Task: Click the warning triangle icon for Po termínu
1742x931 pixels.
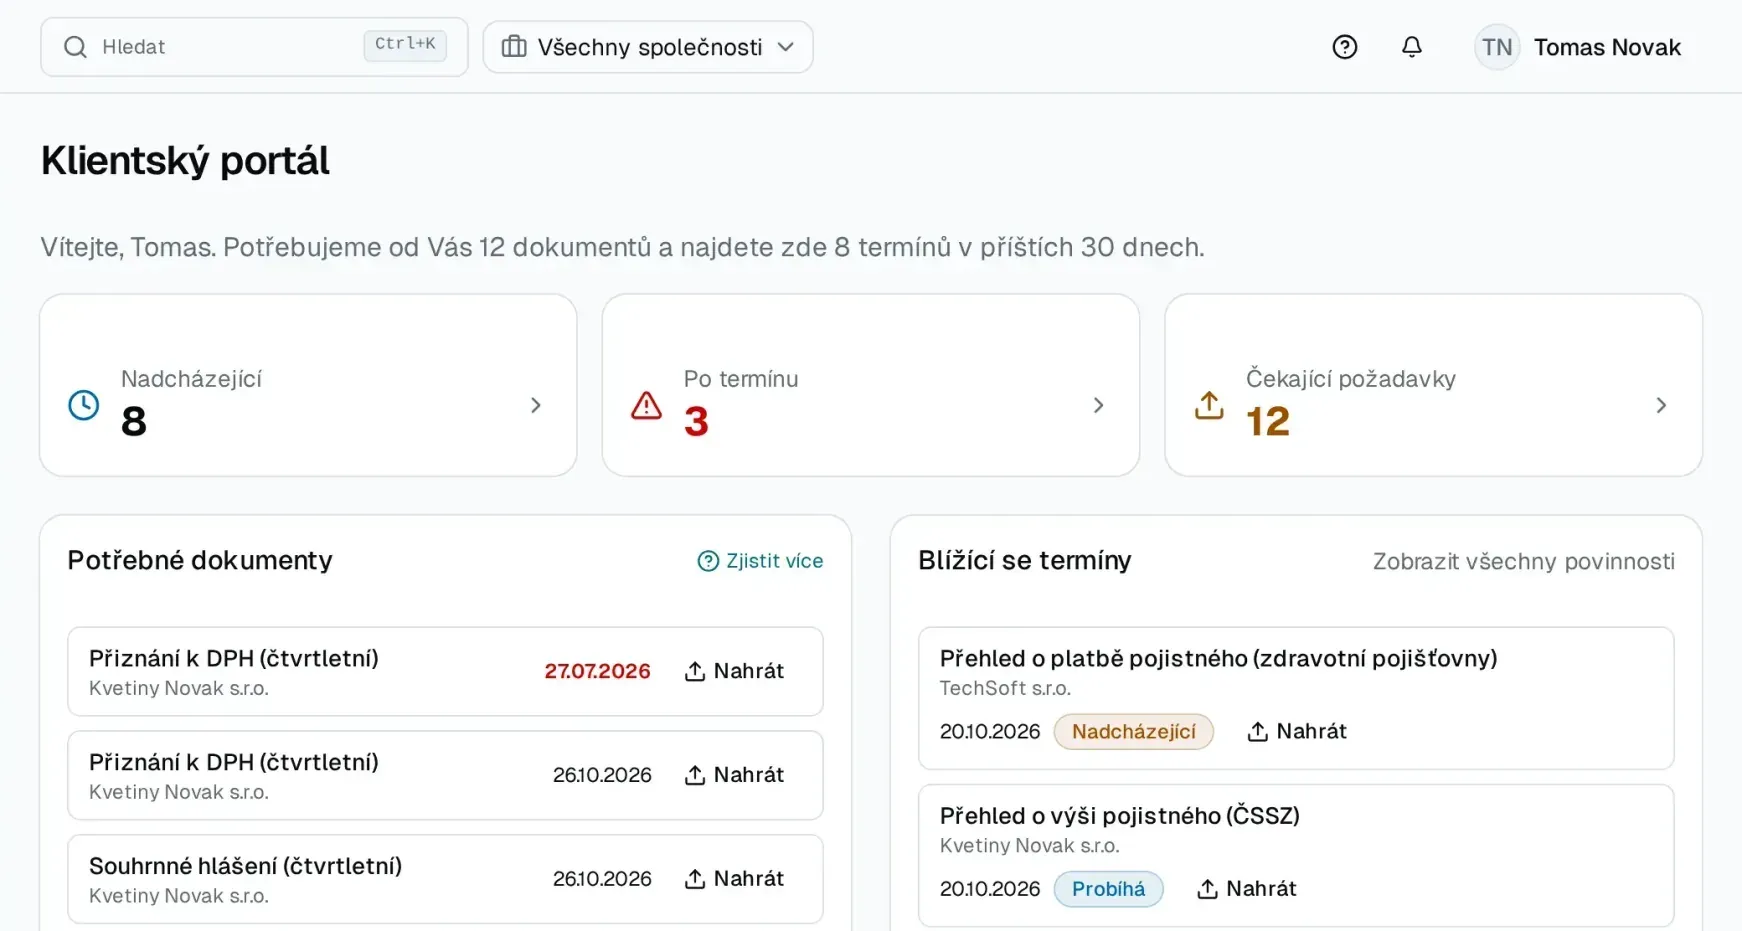Action: point(647,405)
